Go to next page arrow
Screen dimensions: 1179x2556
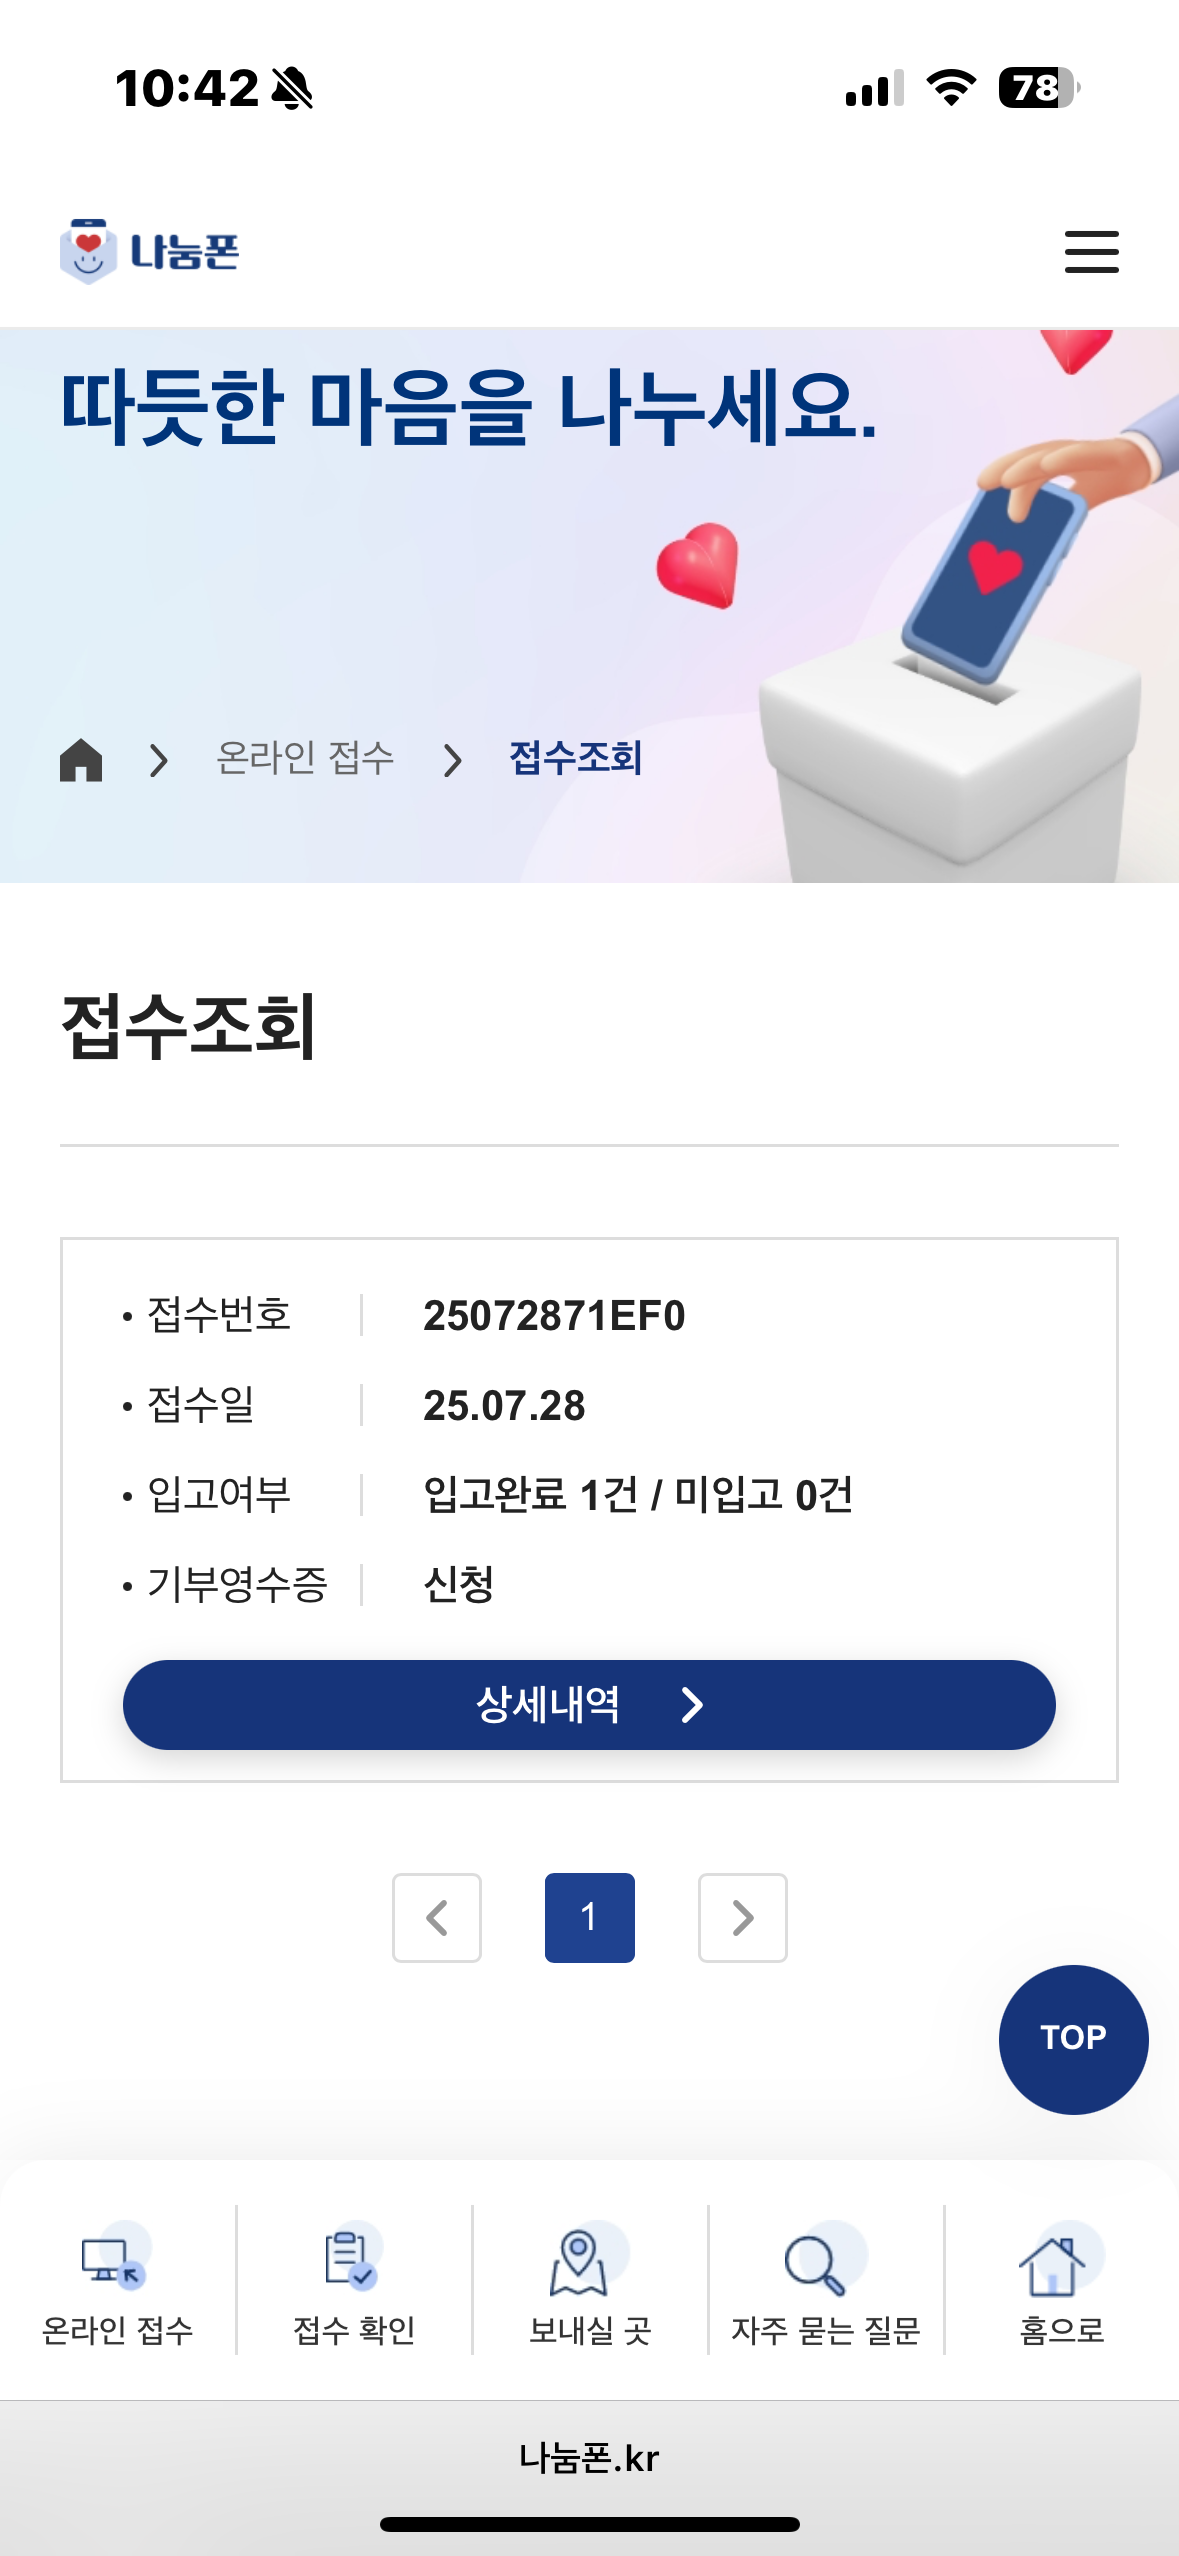tap(742, 1918)
